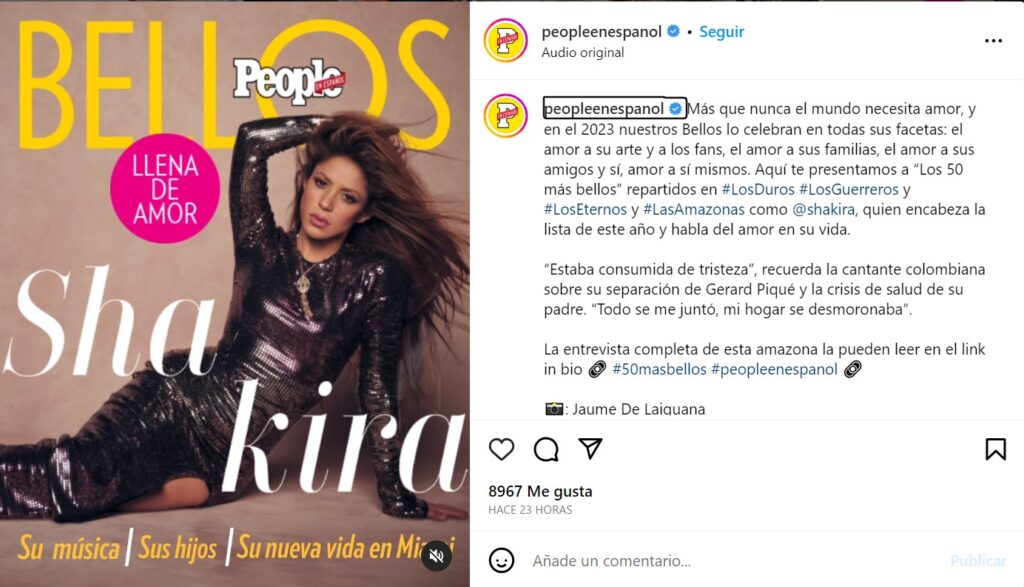View the 8967 Me gusta likes list
This screenshot has width=1024, height=587.
click(x=540, y=491)
